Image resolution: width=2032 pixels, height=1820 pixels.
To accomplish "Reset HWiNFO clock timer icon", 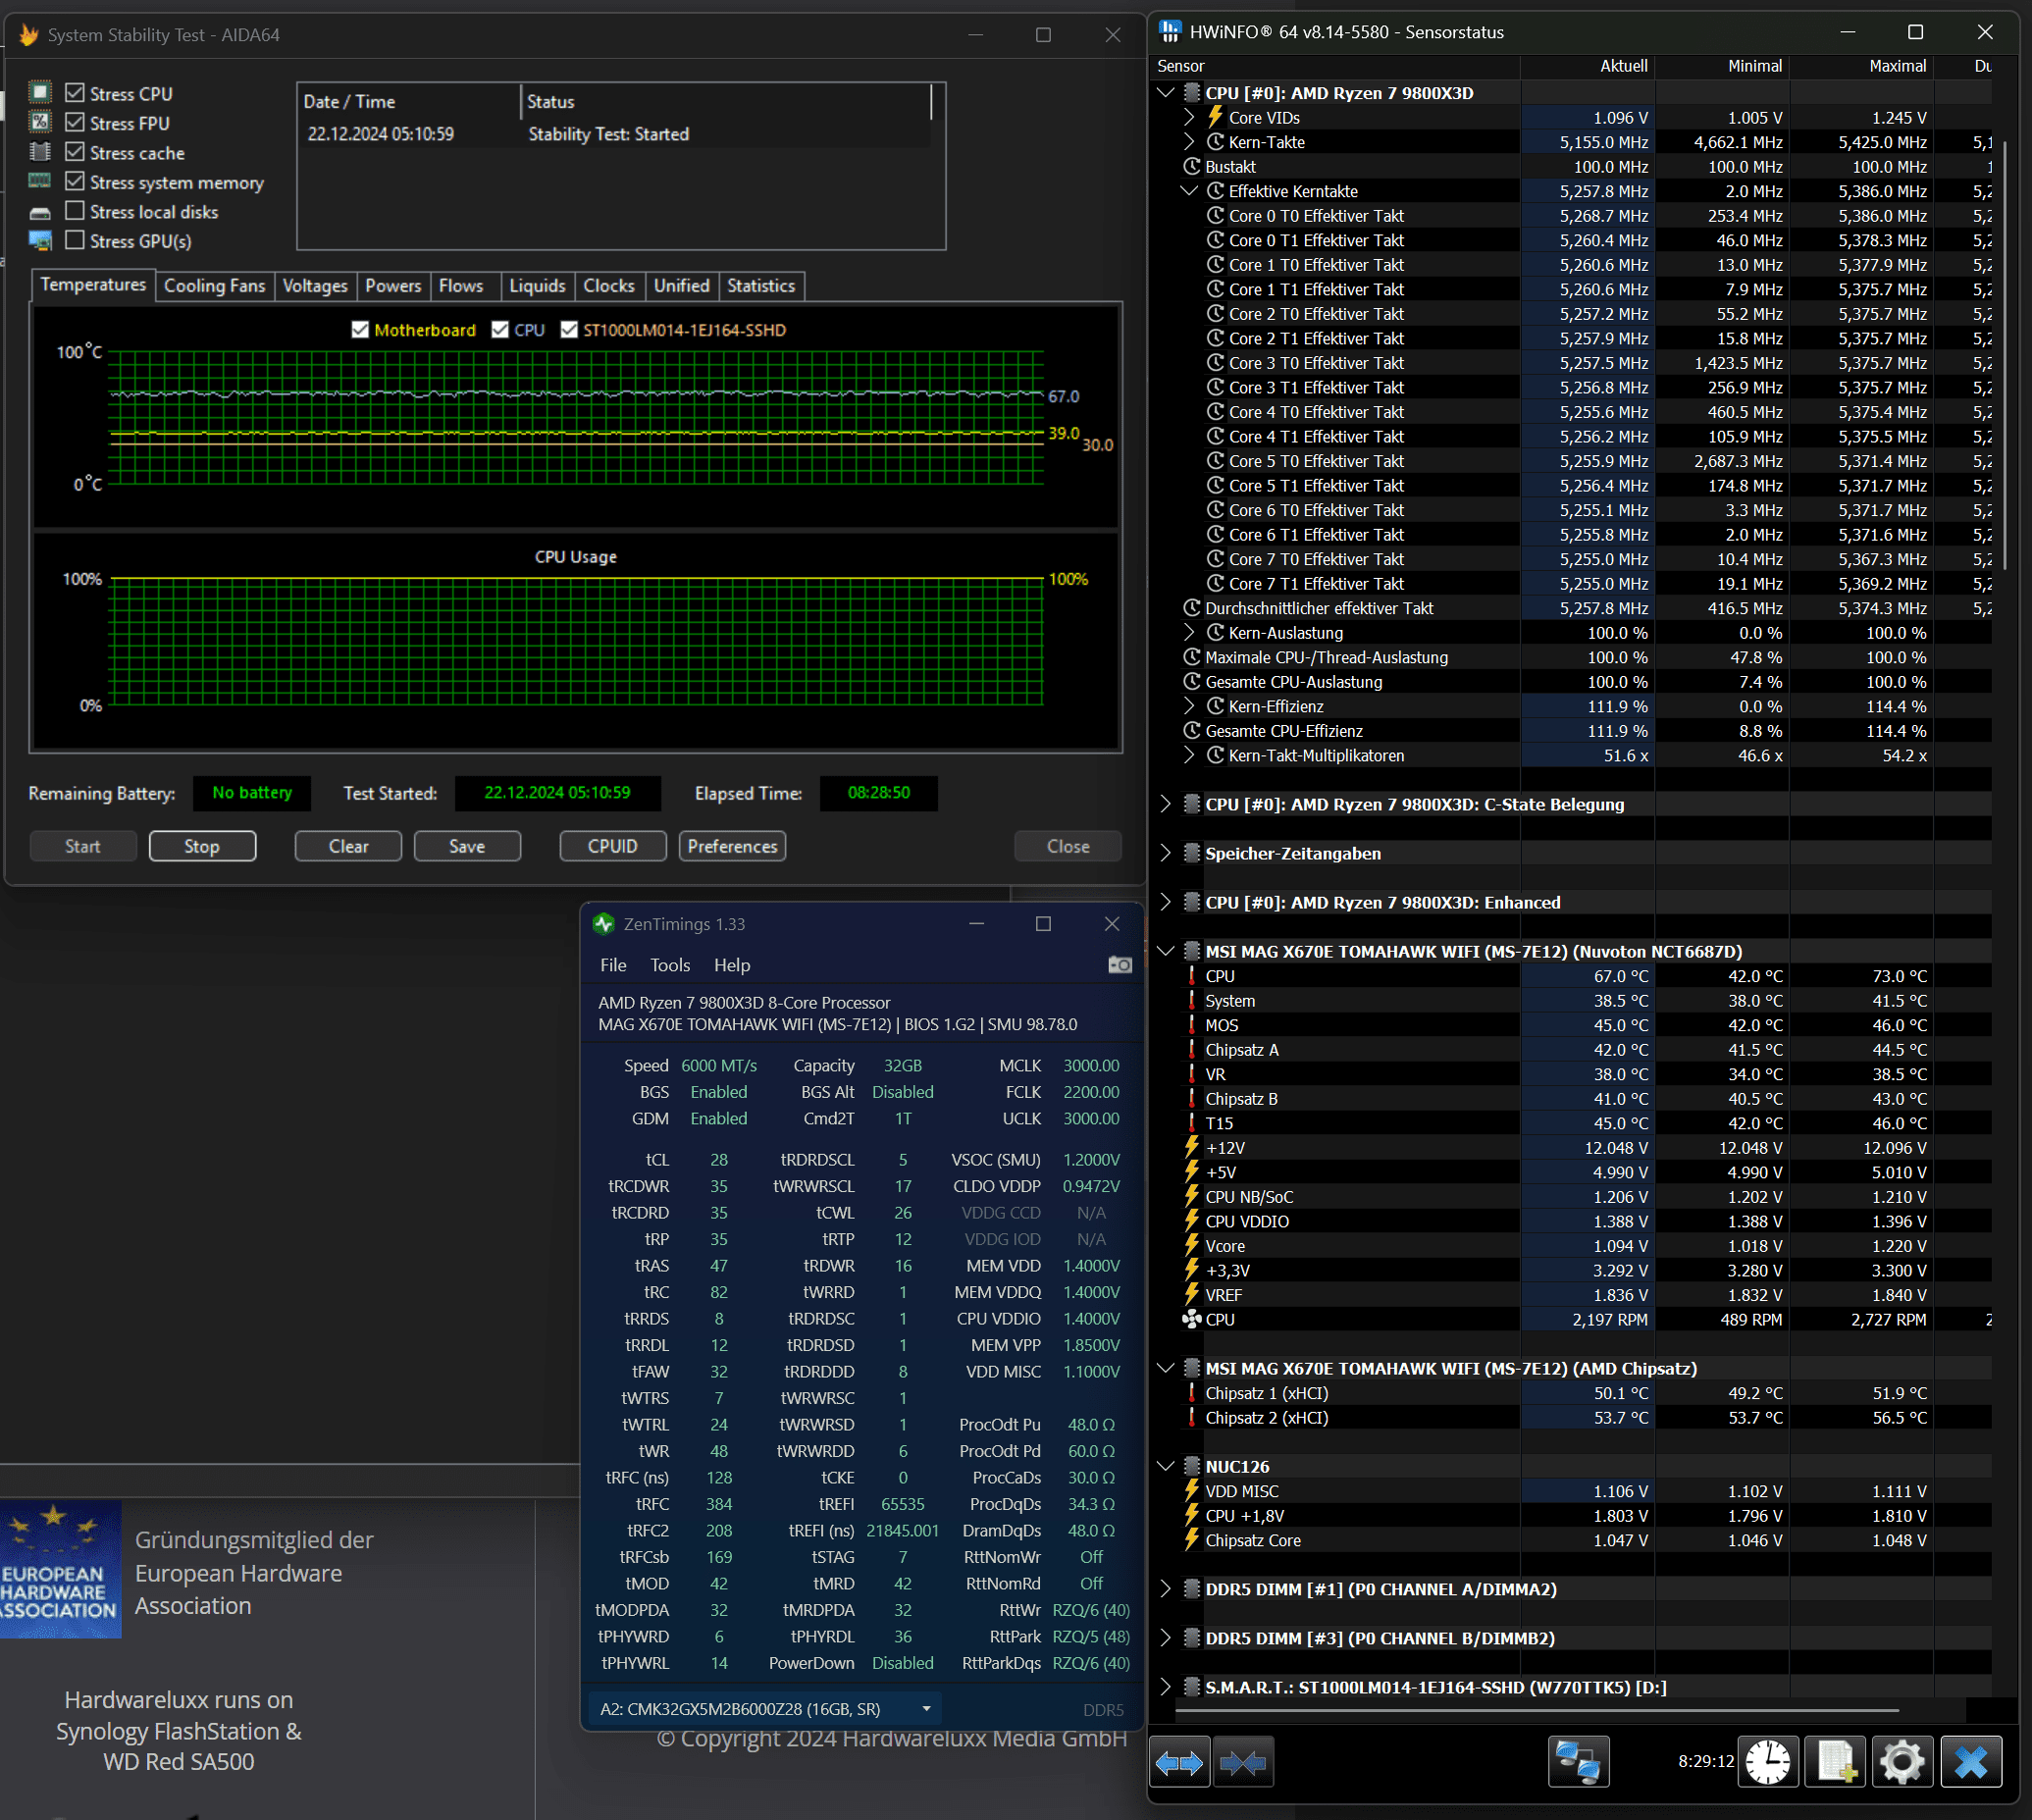I will 1768,1762.
